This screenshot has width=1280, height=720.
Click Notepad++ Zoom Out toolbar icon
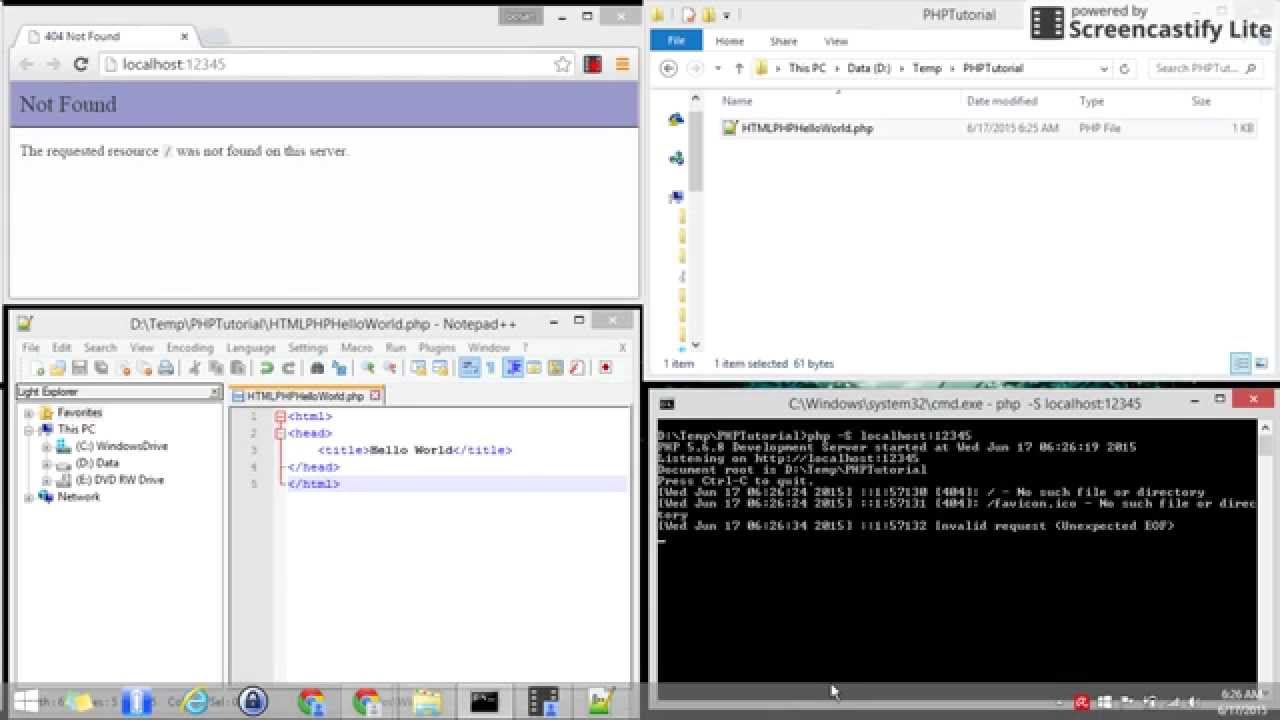[390, 368]
